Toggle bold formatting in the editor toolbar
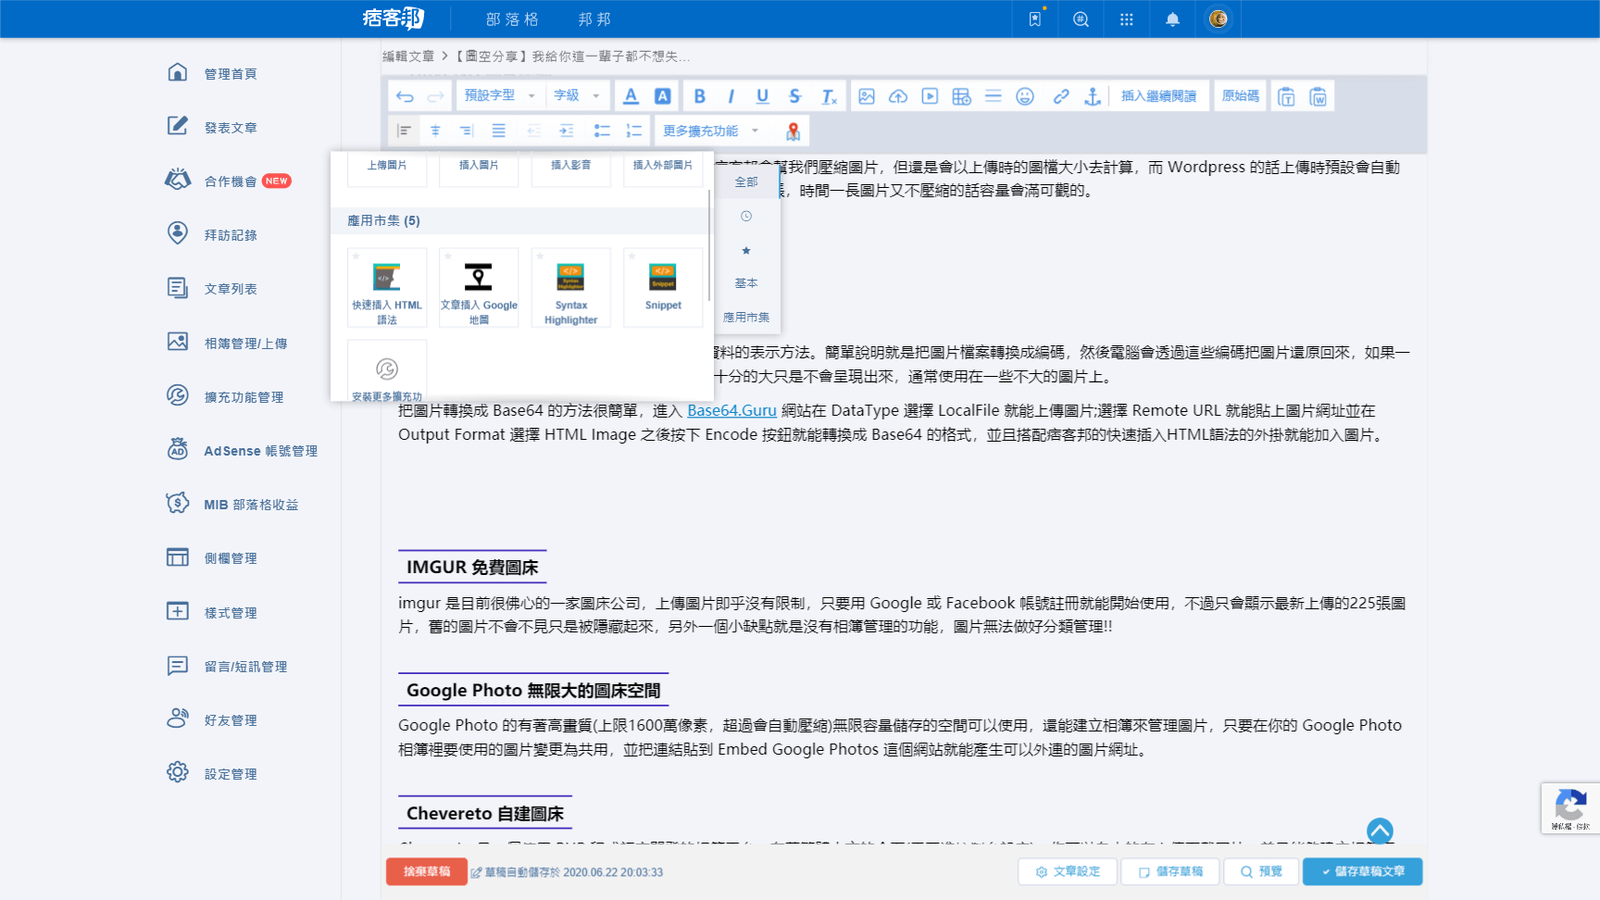The image size is (1600, 900). (700, 95)
